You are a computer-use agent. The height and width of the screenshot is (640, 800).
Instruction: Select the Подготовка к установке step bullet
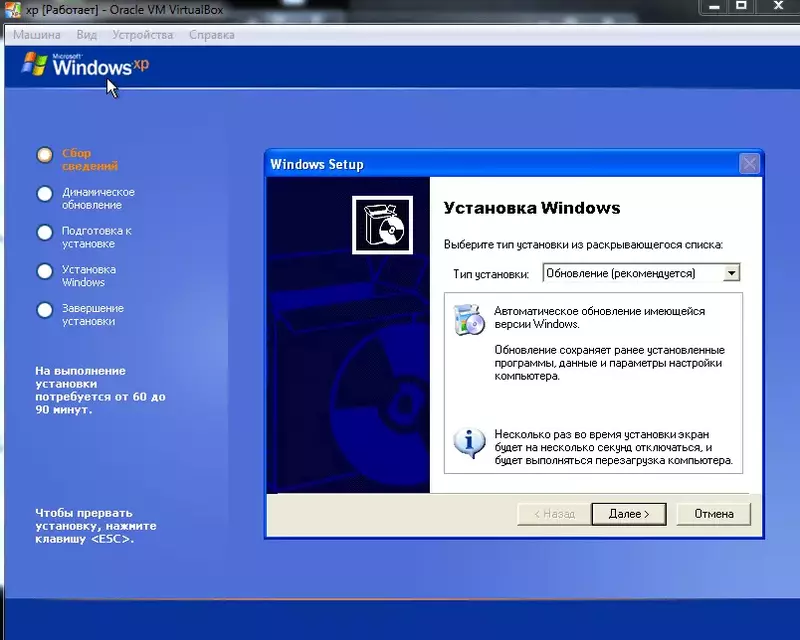(x=44, y=232)
